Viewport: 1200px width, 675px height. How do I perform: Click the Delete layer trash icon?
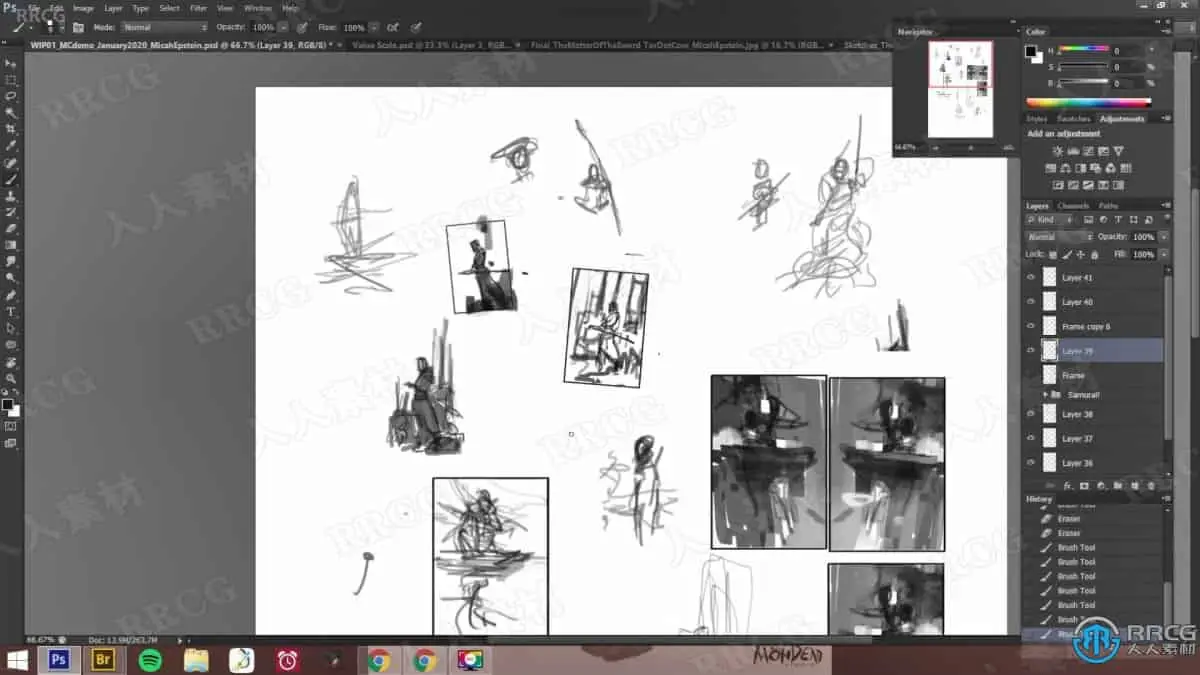pyautogui.click(x=1151, y=486)
